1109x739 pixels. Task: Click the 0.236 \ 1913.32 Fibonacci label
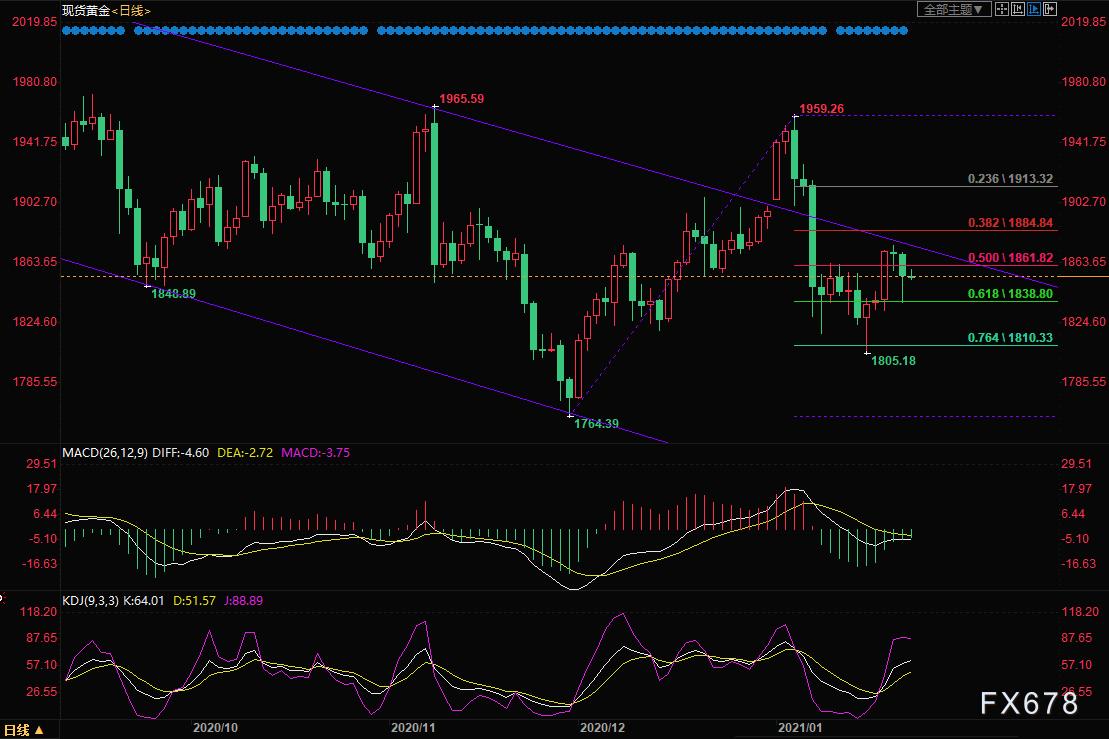point(1010,179)
